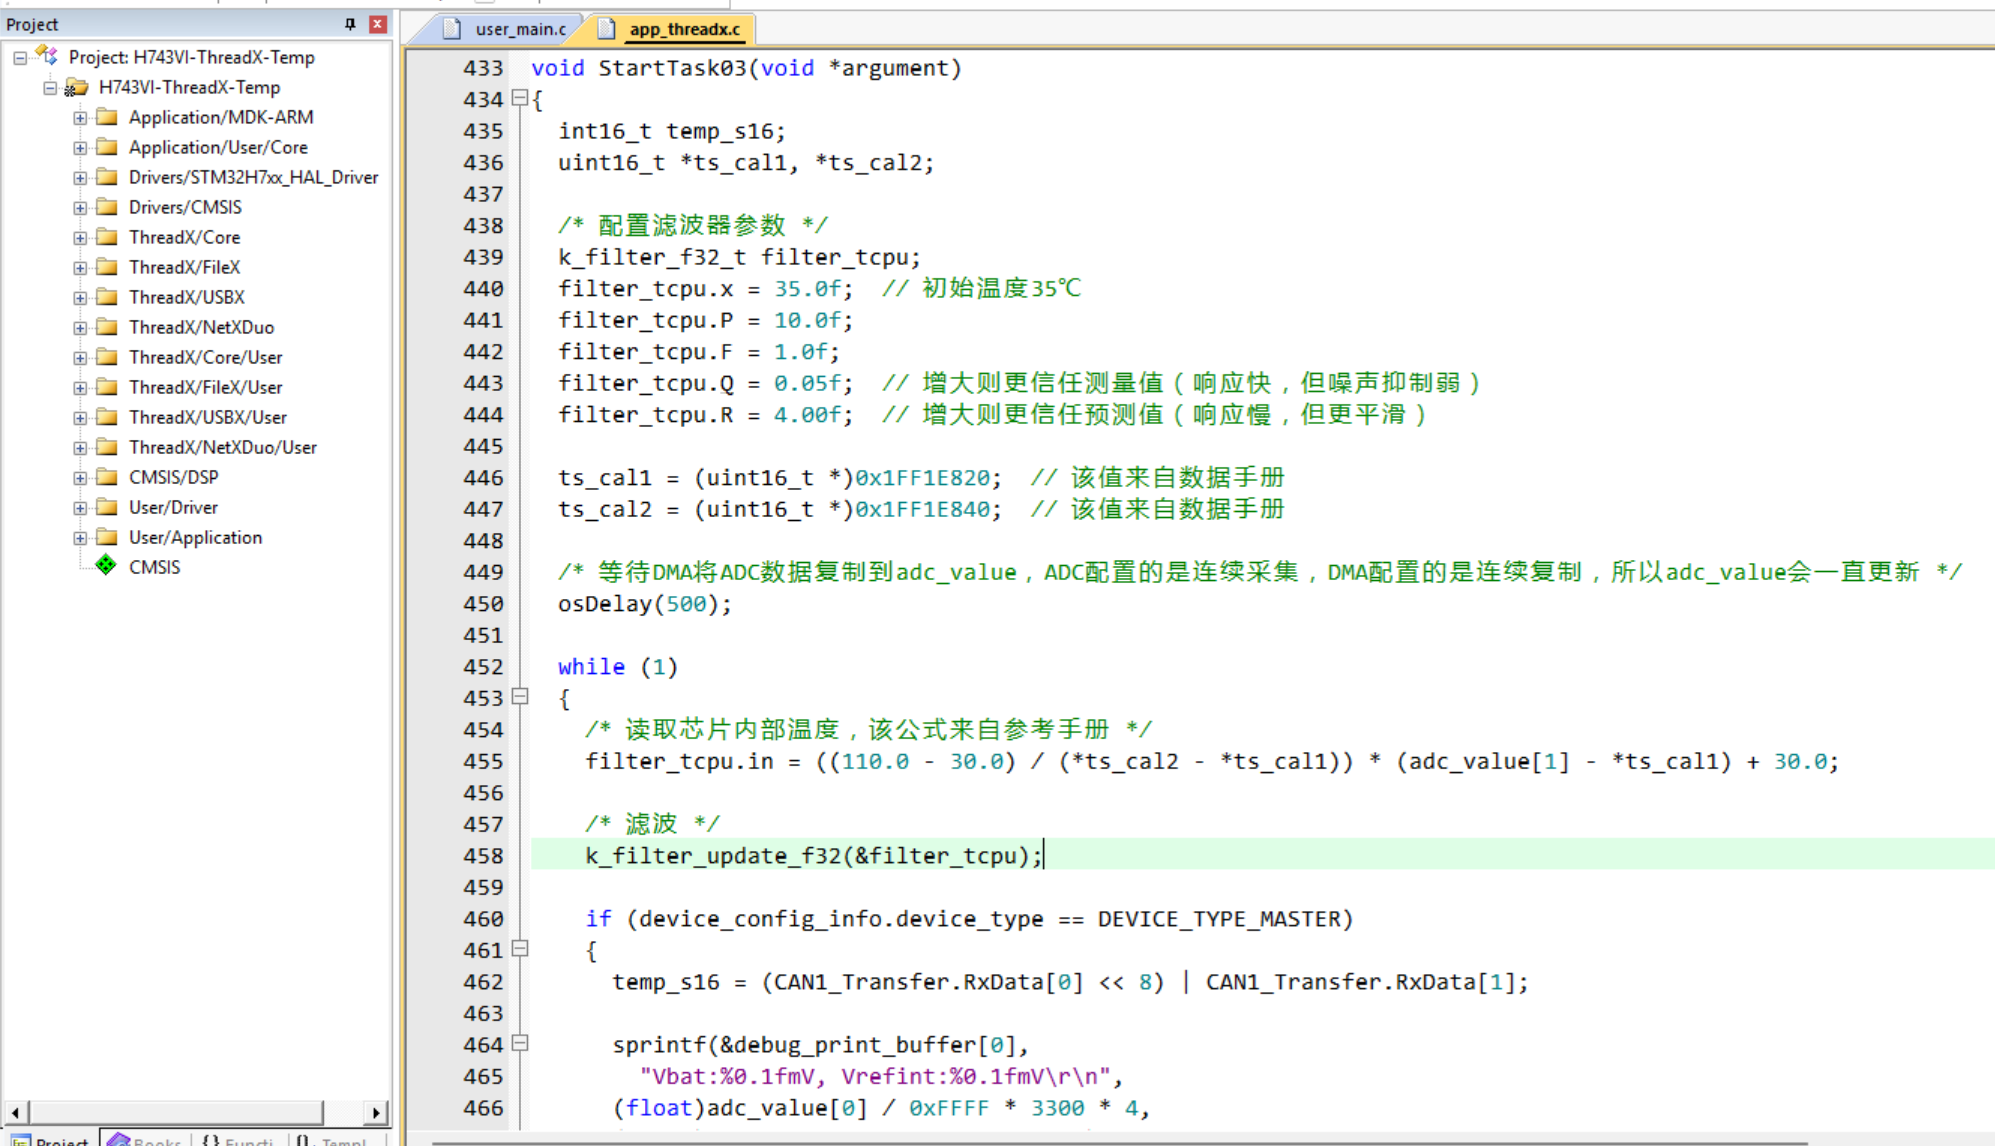Viewport: 1995px width, 1146px height.
Task: Collapse the while loop fold at line 453
Action: 520,697
